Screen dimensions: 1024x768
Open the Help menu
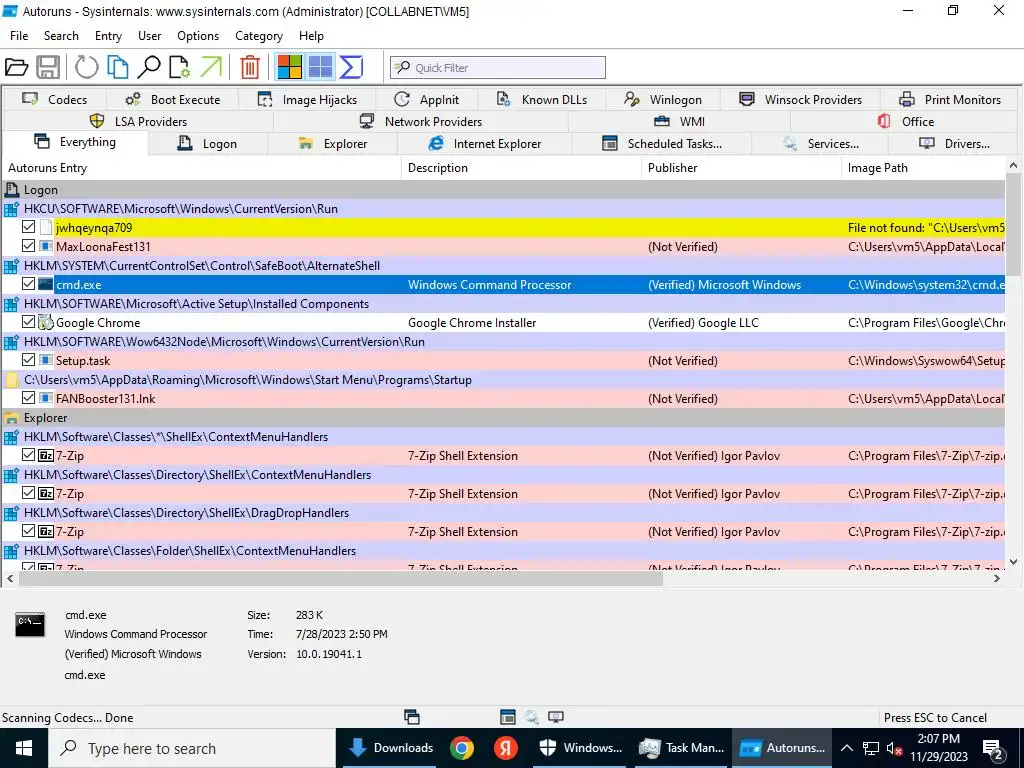click(312, 36)
